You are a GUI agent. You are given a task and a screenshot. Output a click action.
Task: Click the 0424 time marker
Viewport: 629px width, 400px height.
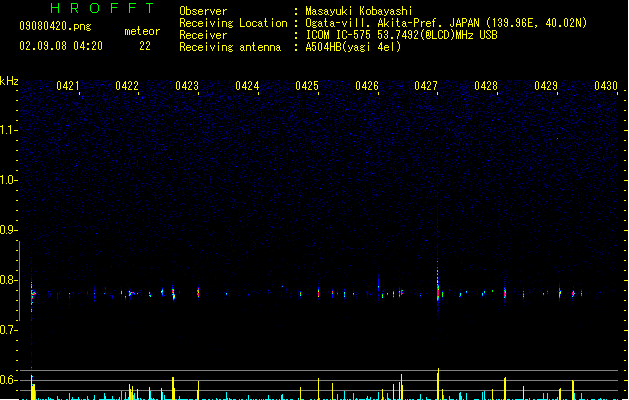tap(247, 86)
